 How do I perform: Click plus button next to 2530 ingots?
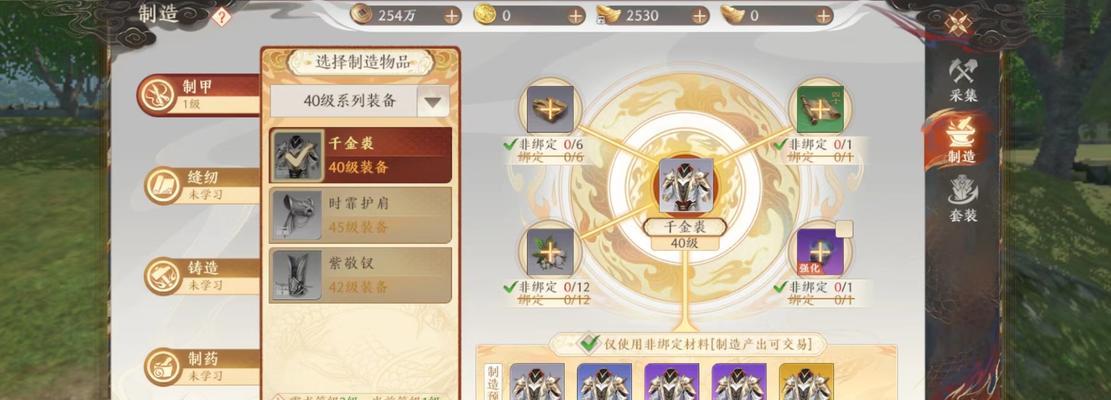click(700, 16)
